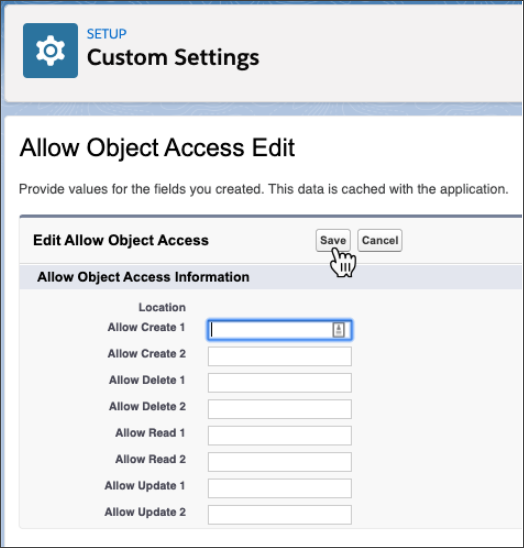The height and width of the screenshot is (548, 524).
Task: Click the Allow Update 1 text field
Action: (280, 488)
